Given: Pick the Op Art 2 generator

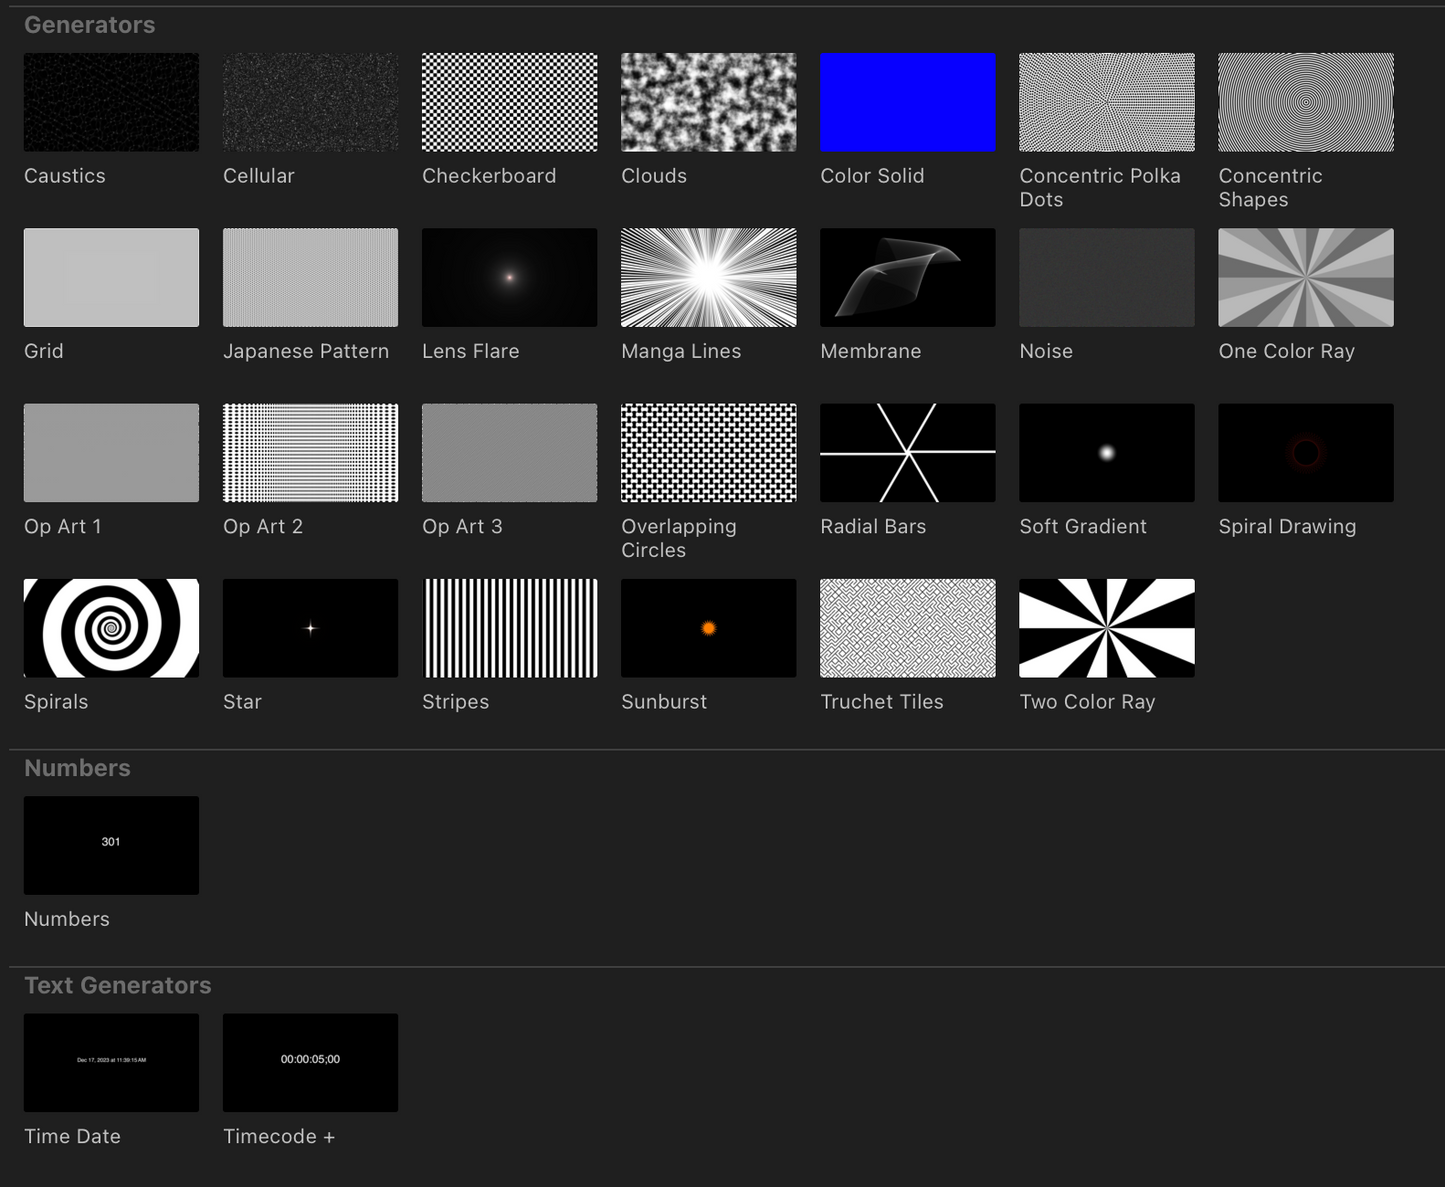Looking at the screenshot, I should click(x=310, y=453).
